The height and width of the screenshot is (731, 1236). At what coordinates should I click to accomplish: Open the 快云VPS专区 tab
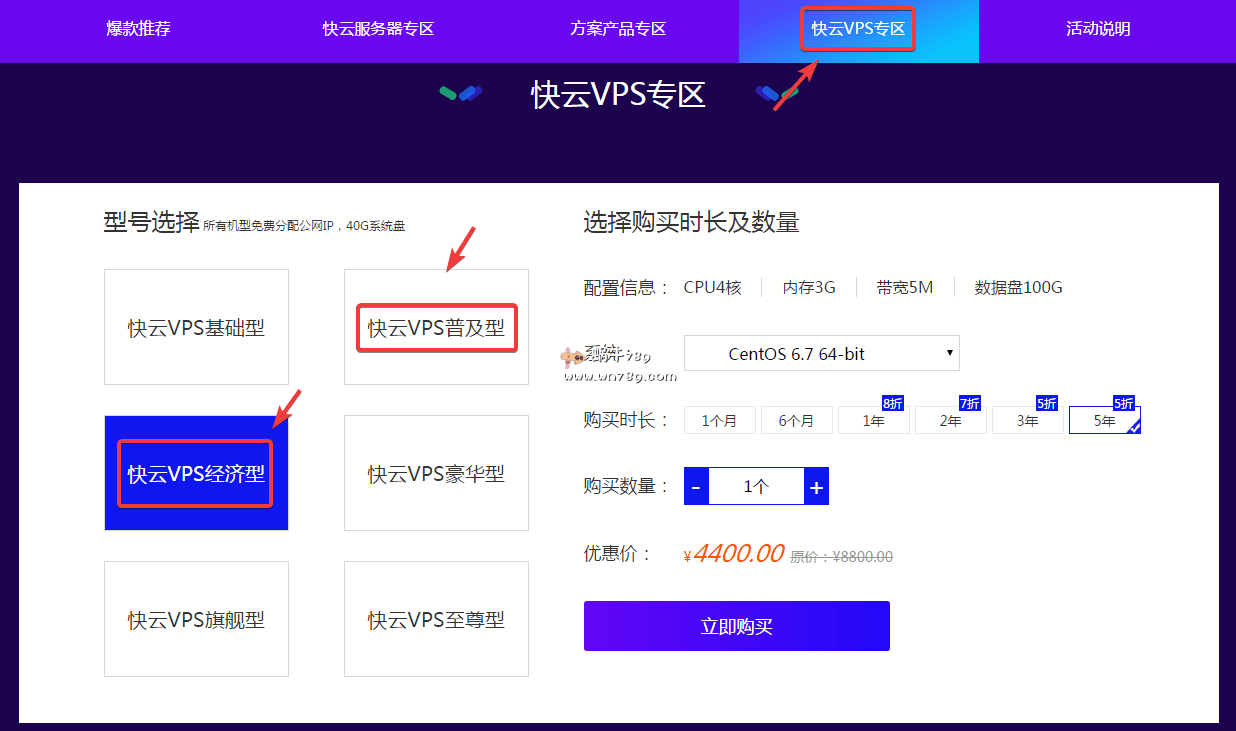pos(857,29)
